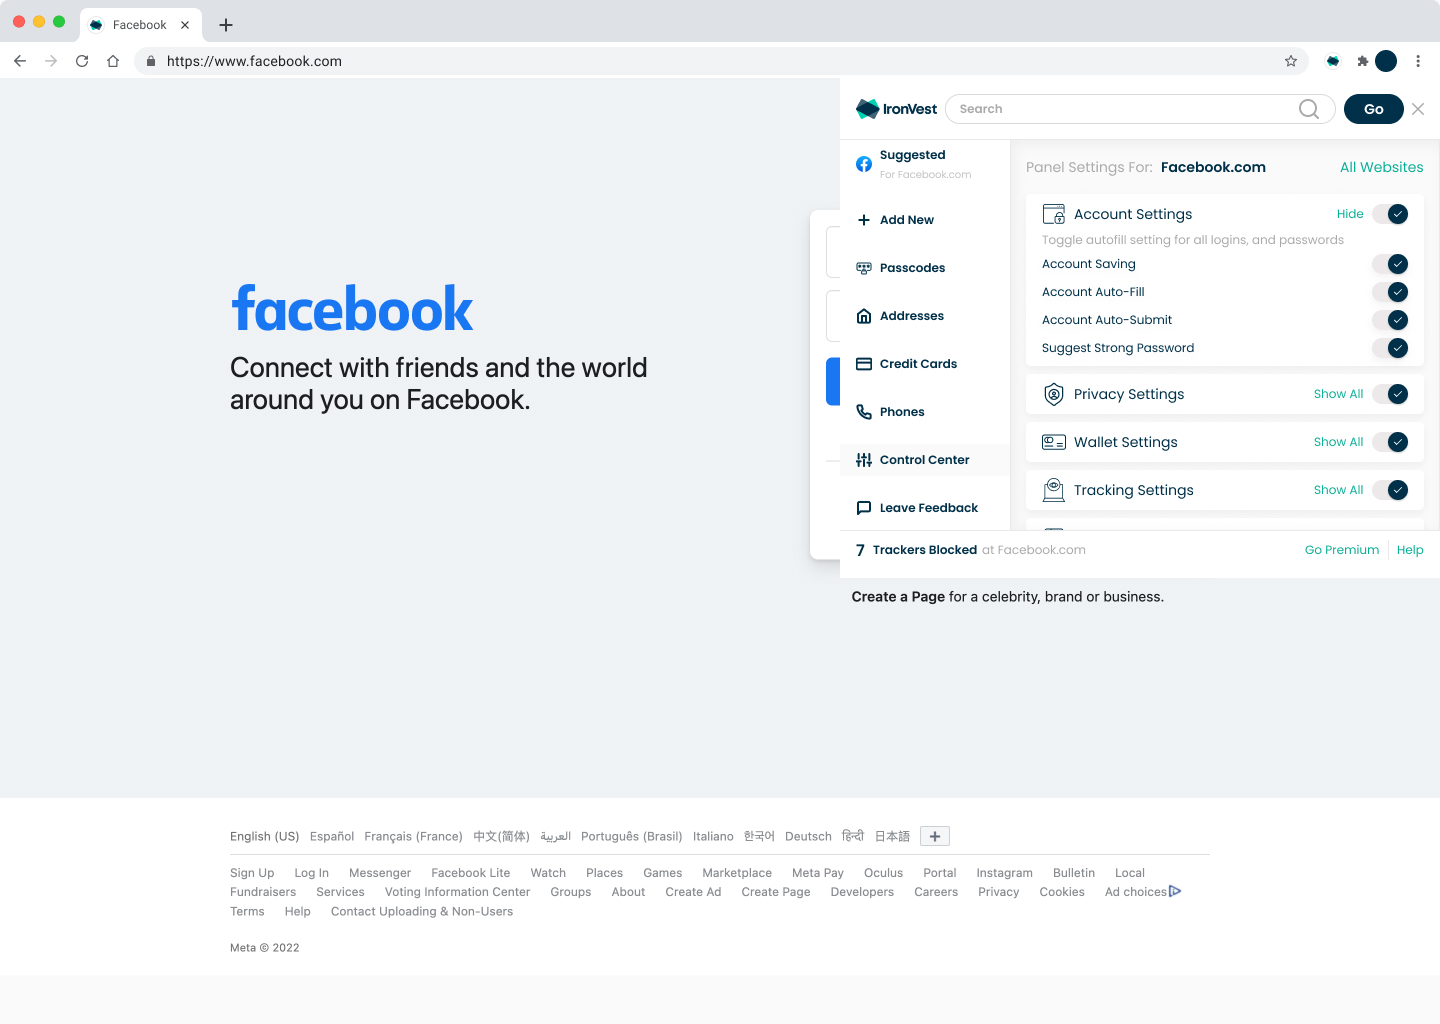
Task: Collapse Account Settings using Hide
Action: (1350, 214)
